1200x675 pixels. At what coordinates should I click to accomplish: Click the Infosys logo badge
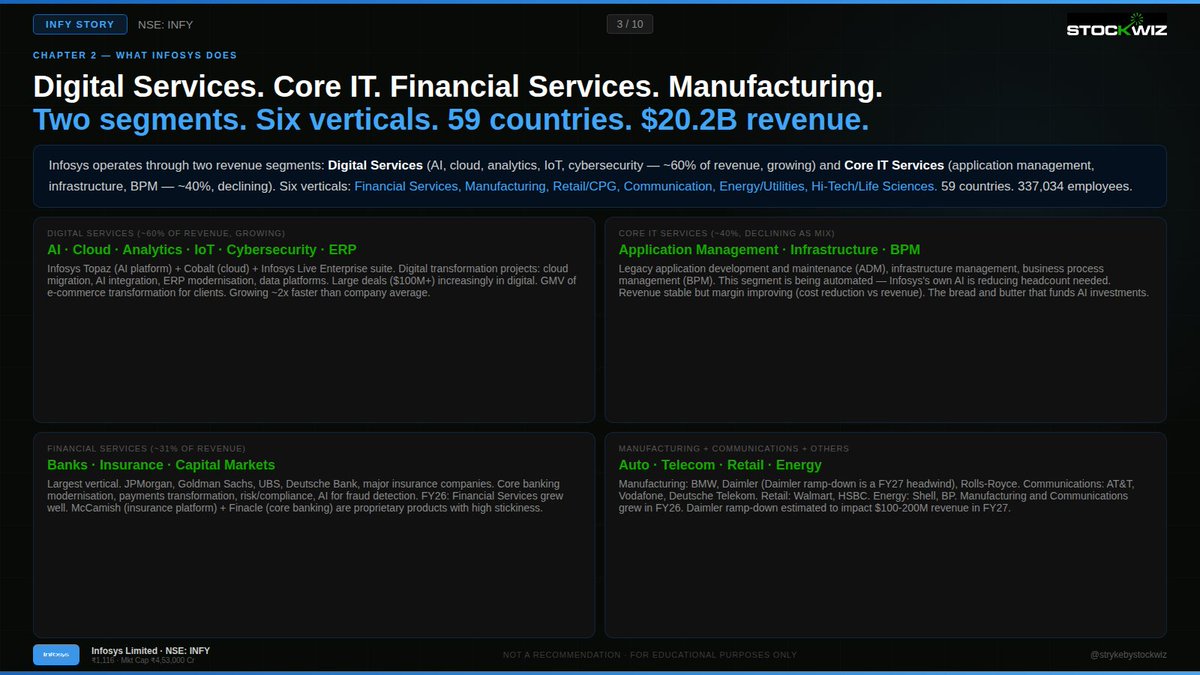pyautogui.click(x=56, y=655)
